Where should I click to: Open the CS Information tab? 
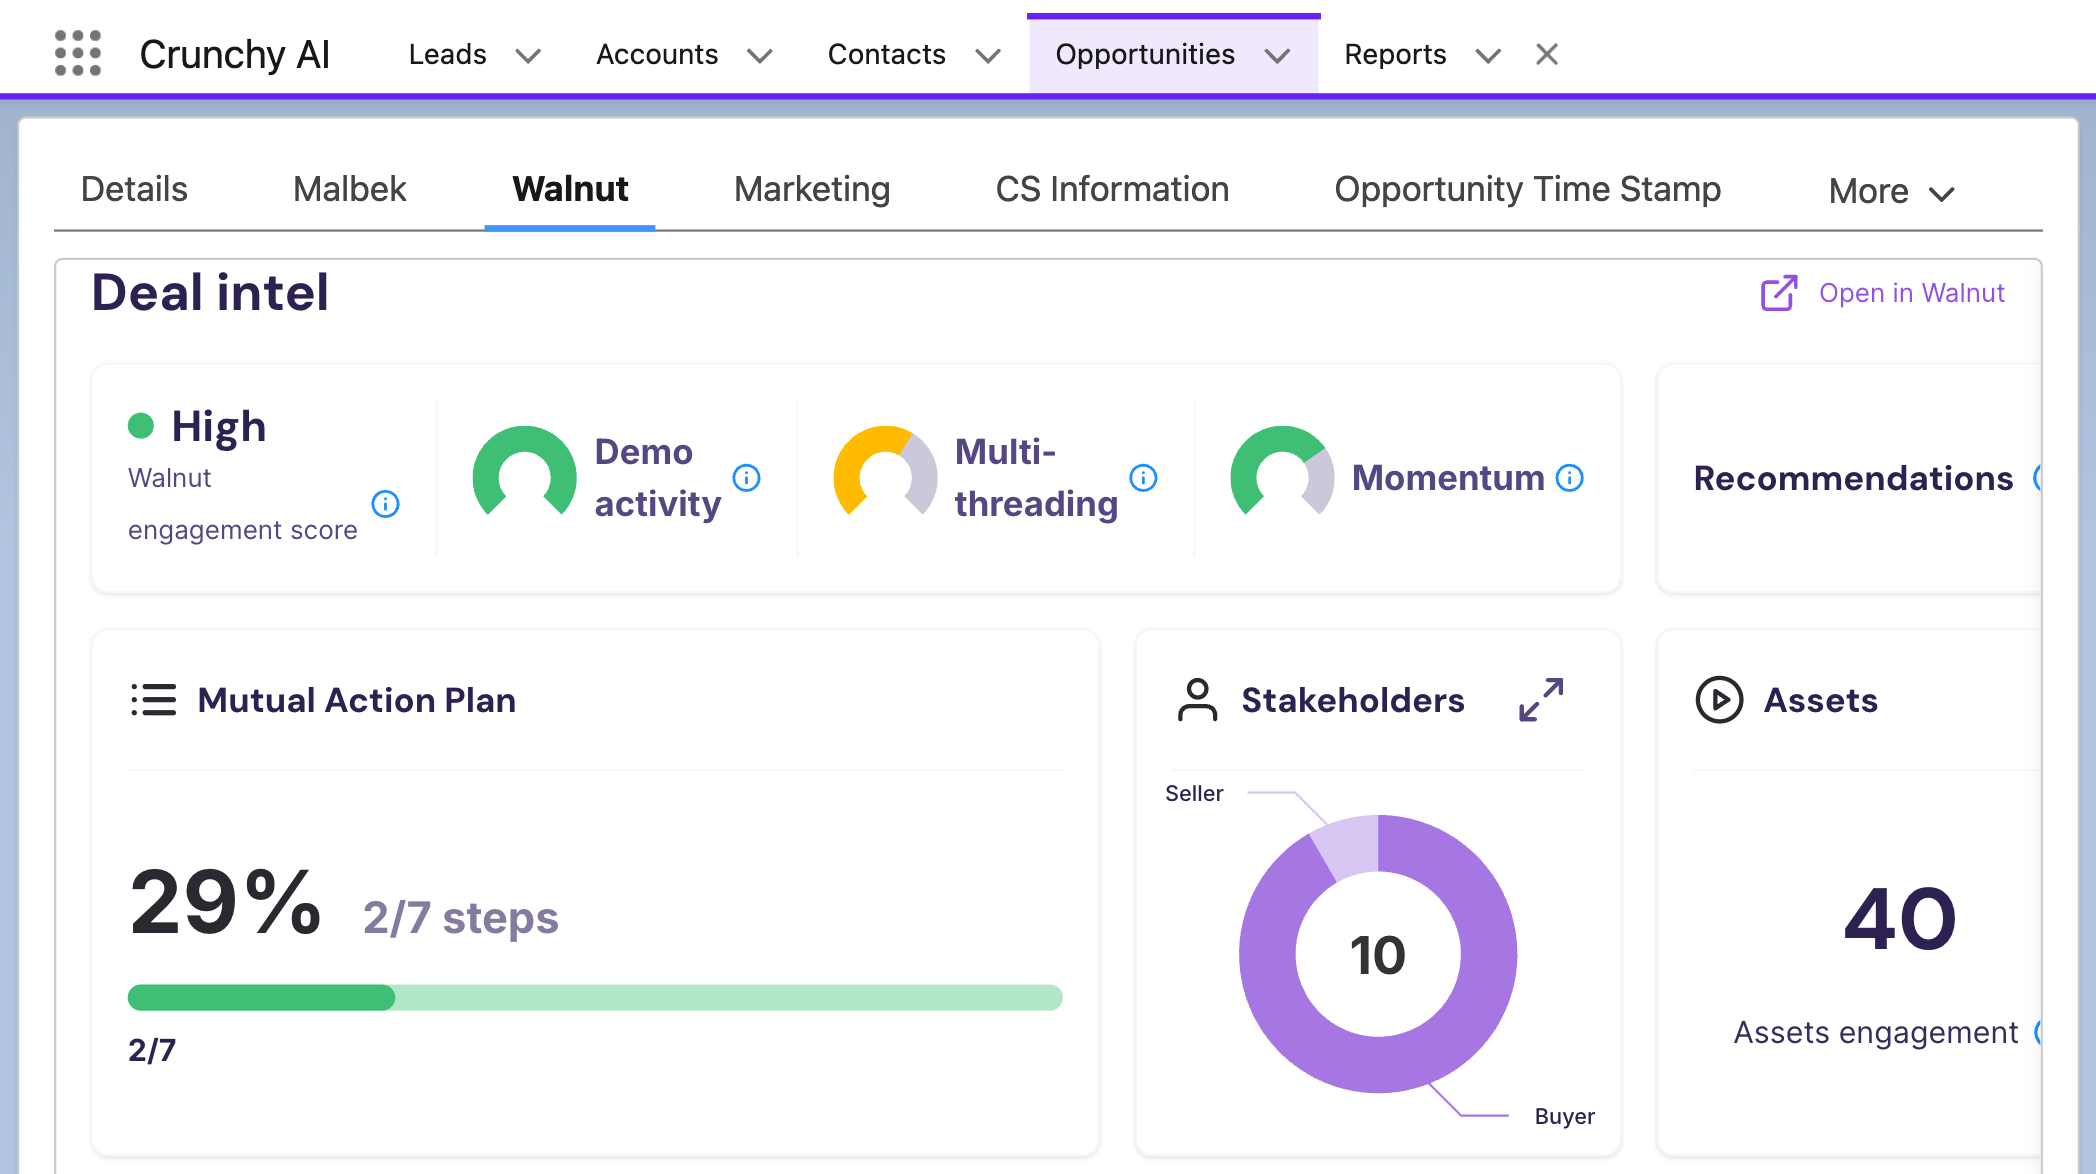pyautogui.click(x=1112, y=189)
